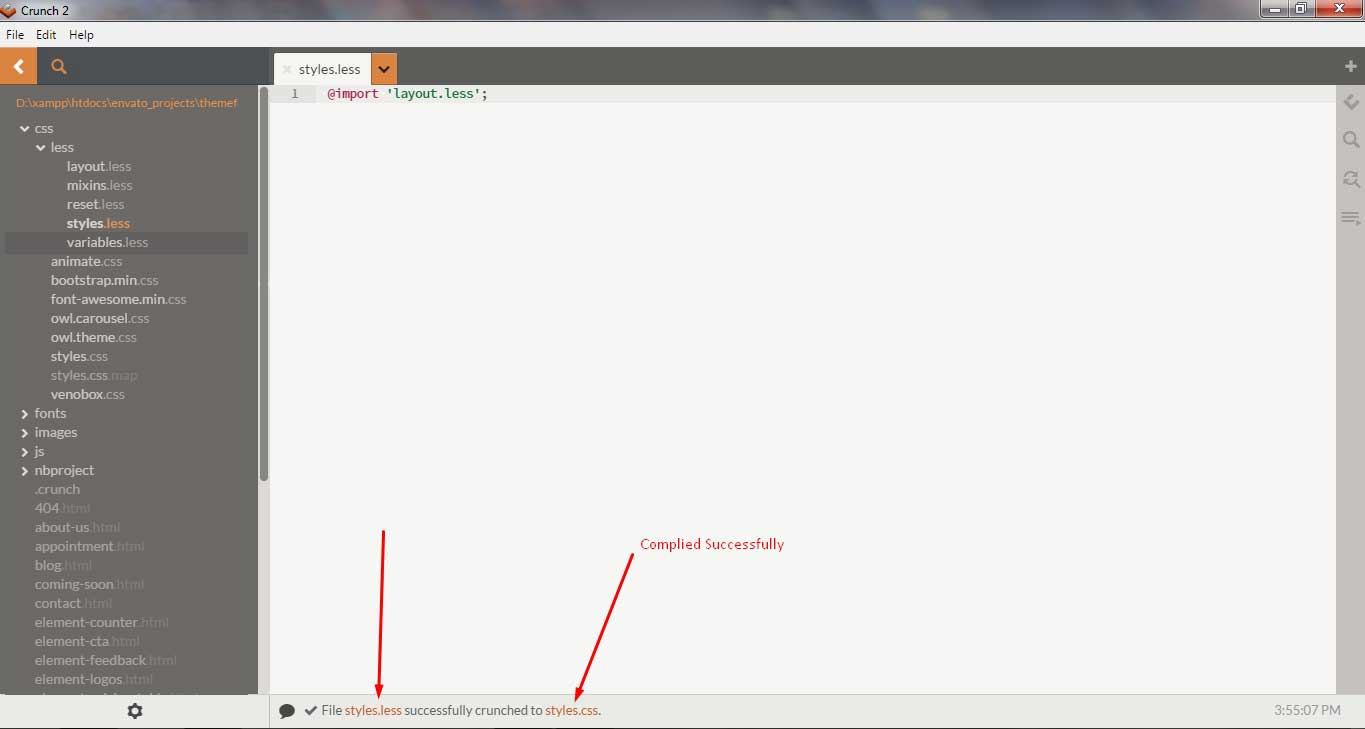Open styles.css in file tree

coord(79,356)
